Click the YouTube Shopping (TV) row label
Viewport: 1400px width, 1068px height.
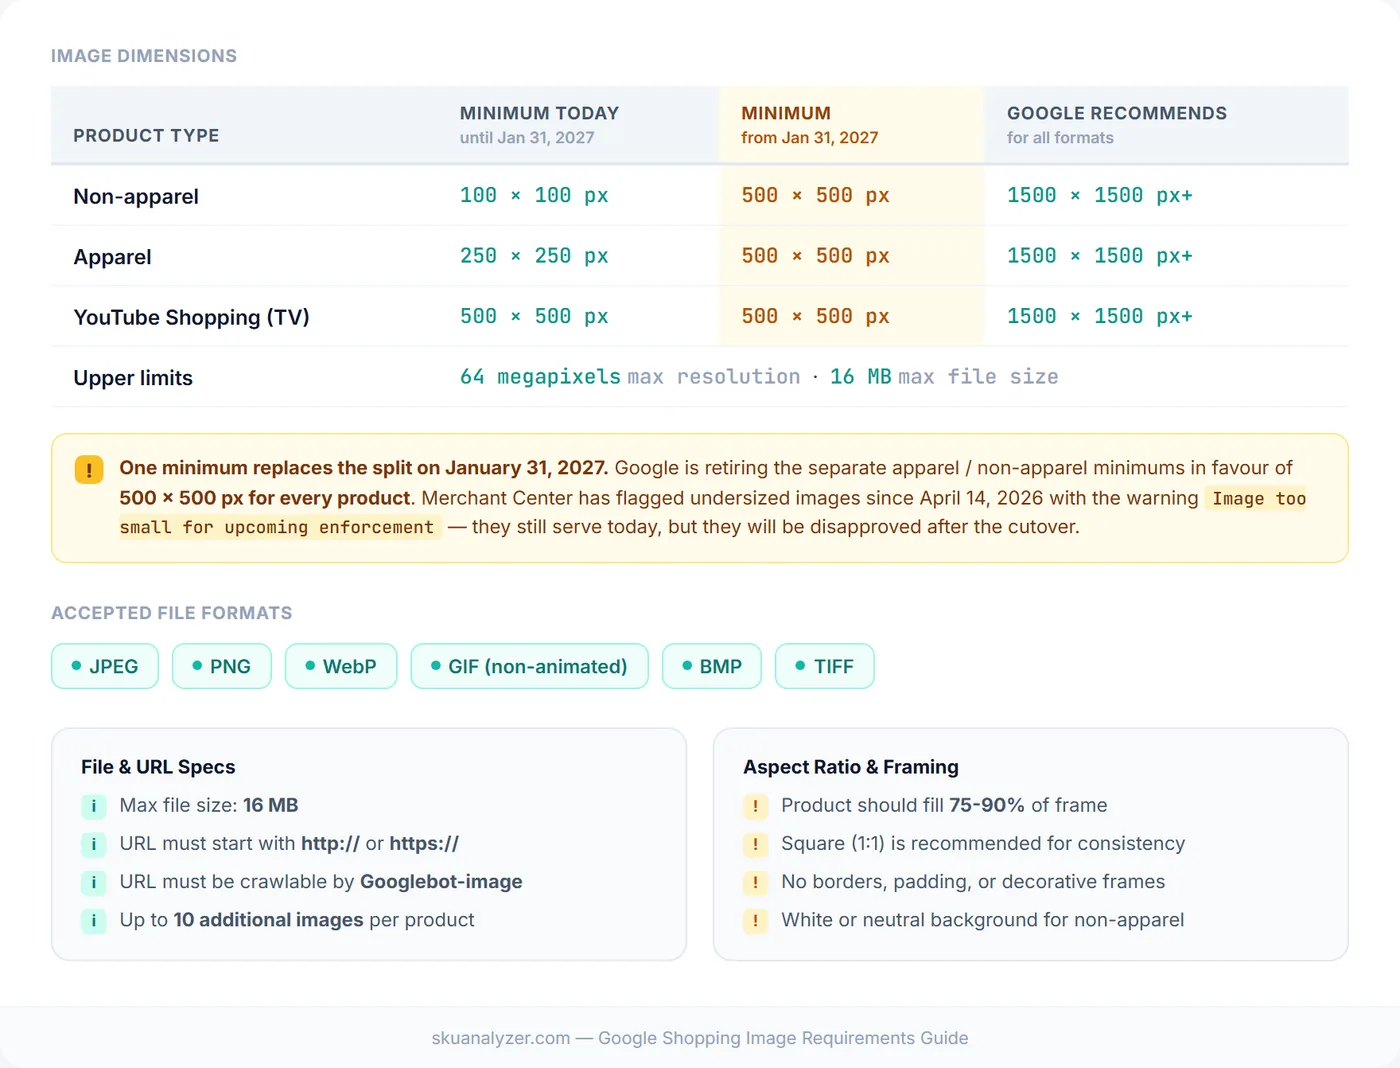(191, 317)
